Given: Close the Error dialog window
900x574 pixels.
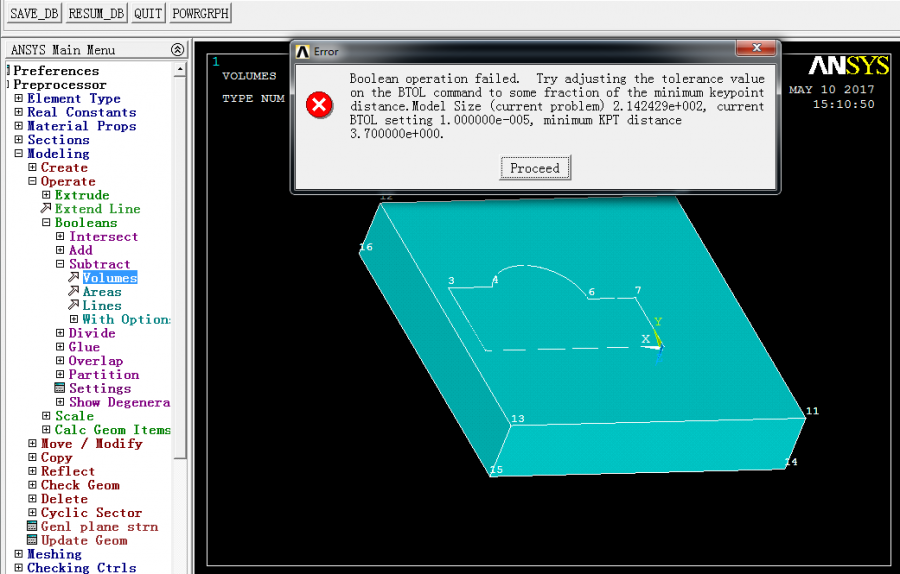Looking at the screenshot, I should [756, 48].
